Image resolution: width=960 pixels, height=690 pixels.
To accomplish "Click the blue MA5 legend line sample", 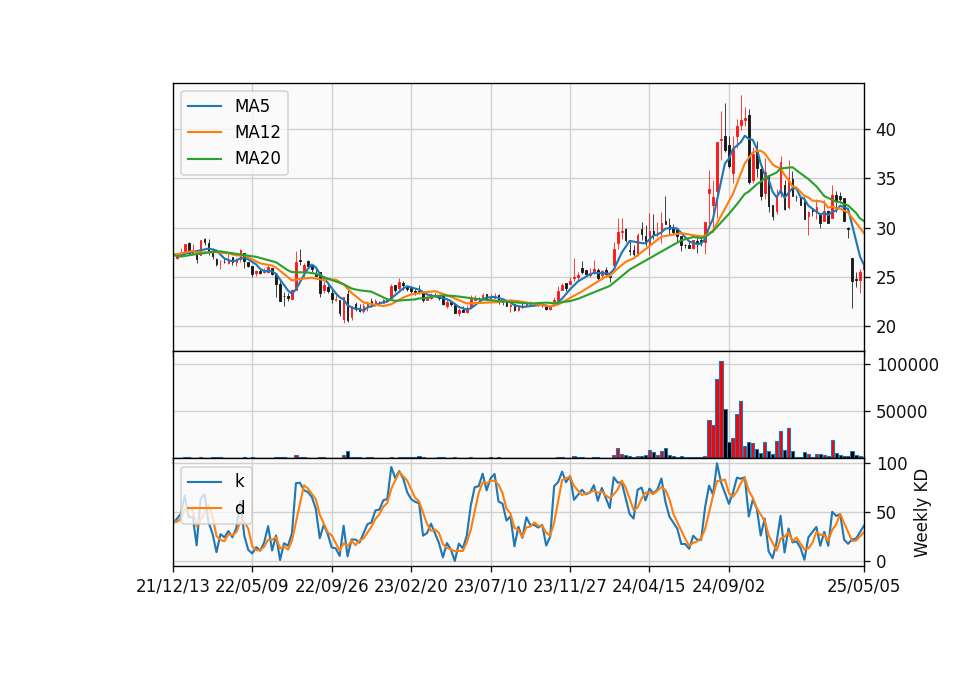I will [x=204, y=106].
